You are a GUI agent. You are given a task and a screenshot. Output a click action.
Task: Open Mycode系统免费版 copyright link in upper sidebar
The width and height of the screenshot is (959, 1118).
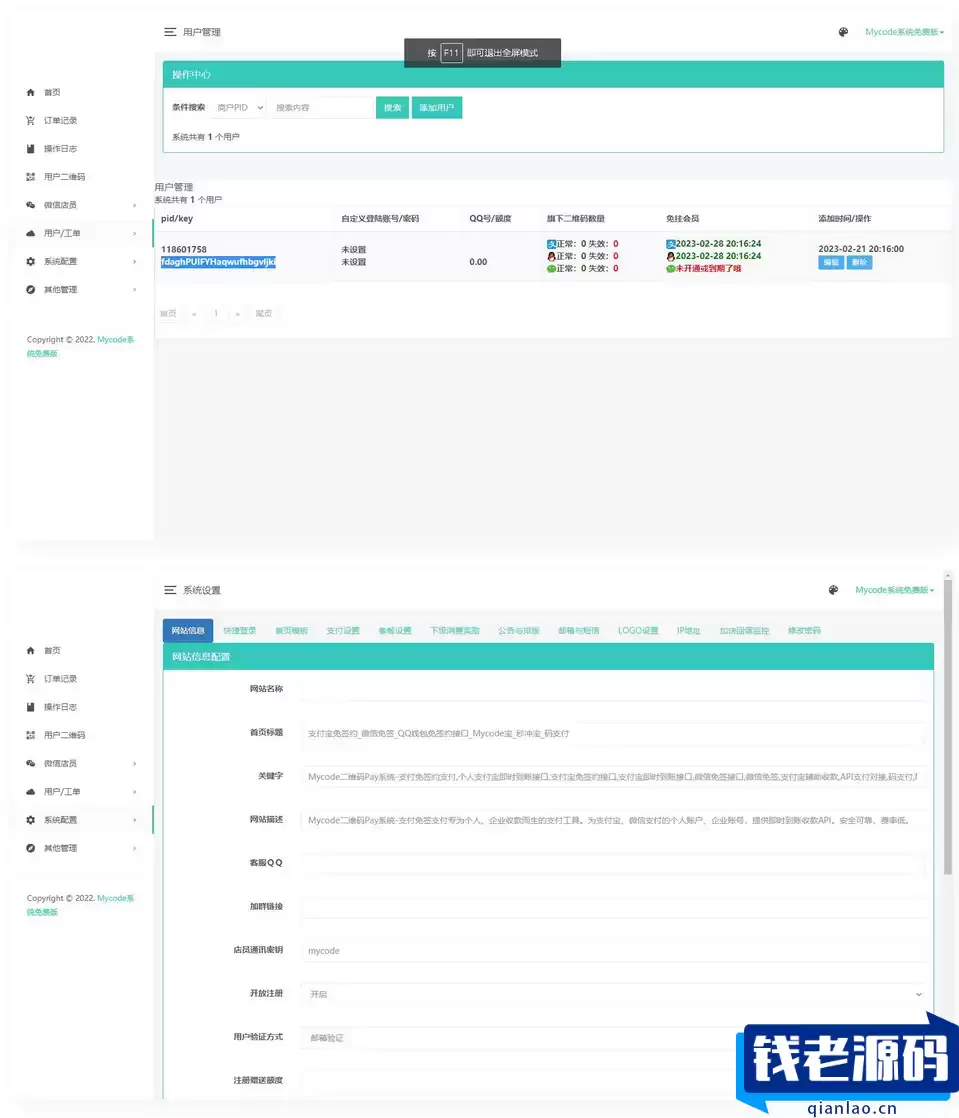point(80,347)
